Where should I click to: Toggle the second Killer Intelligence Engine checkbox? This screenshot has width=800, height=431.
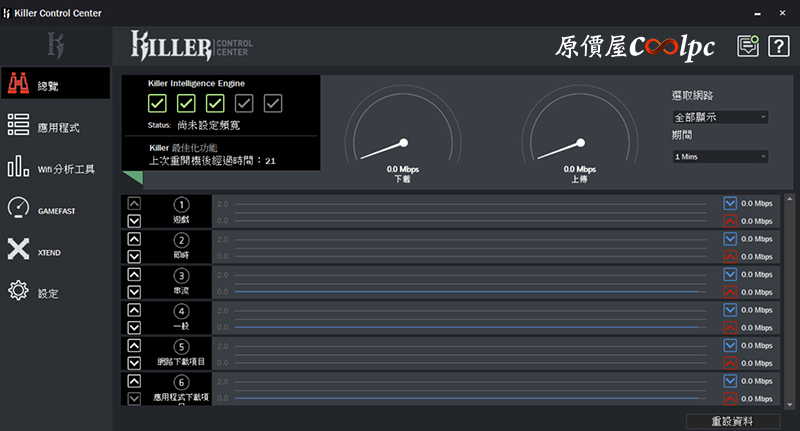[186, 104]
